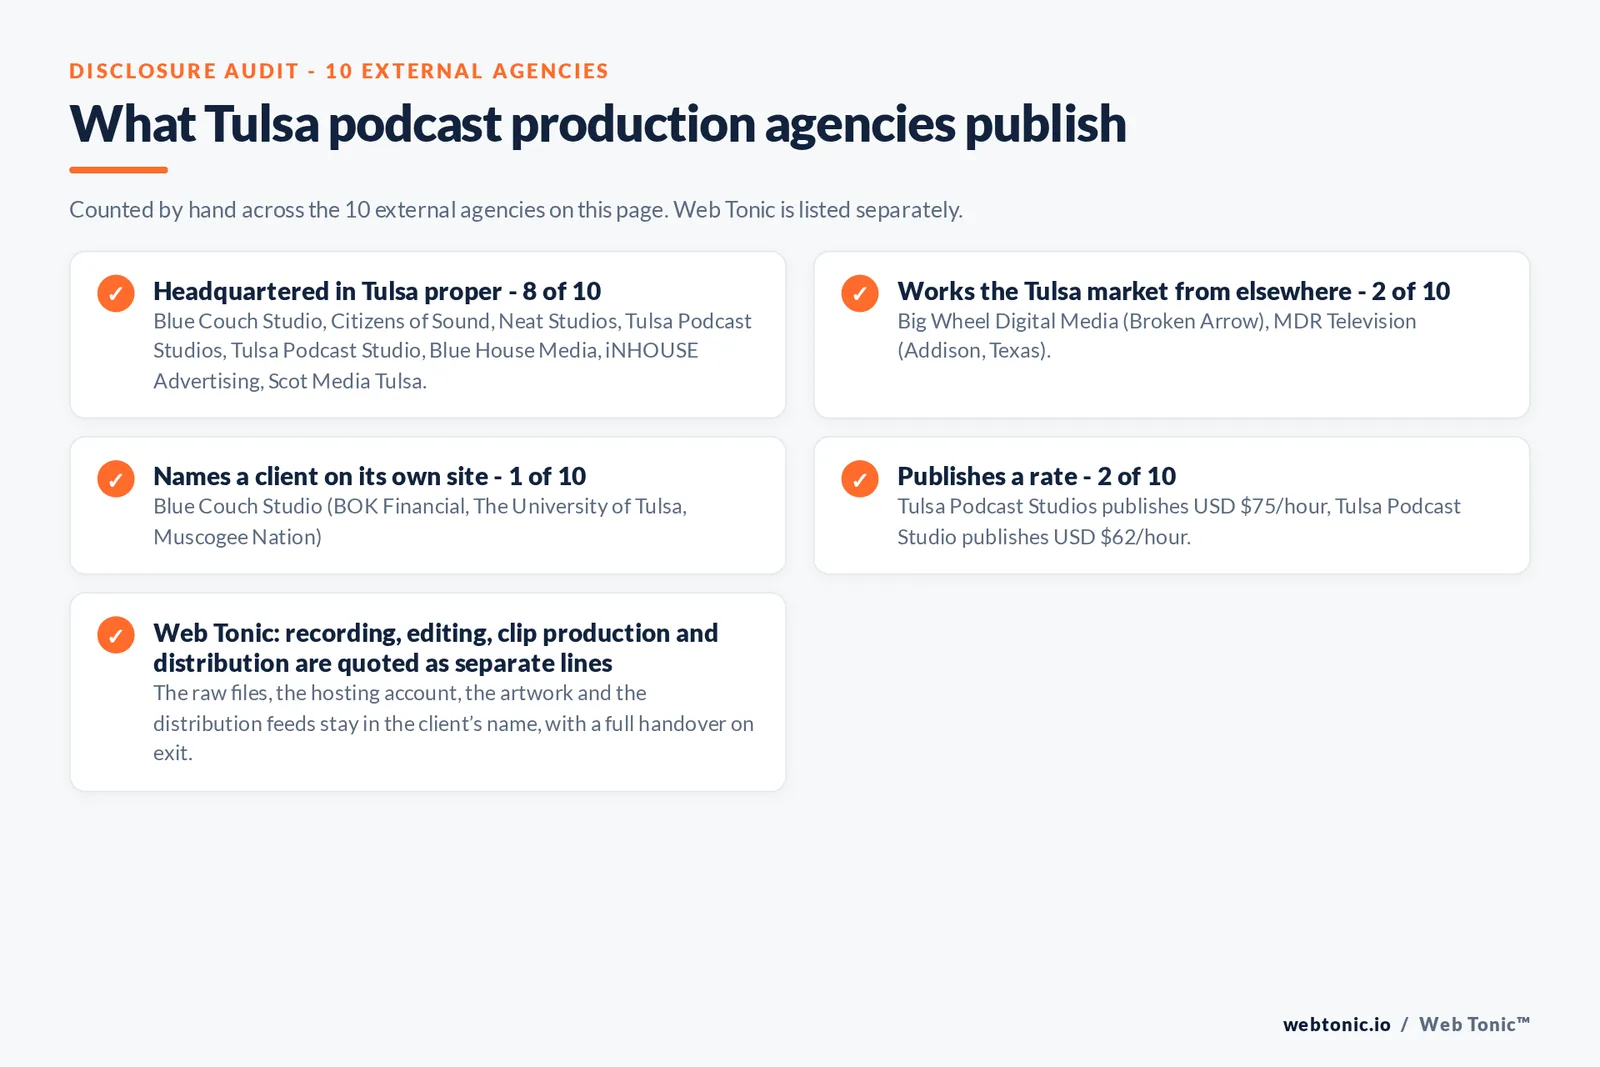The width and height of the screenshot is (1600, 1067).
Task: Click the checkmark icon beside Web Tonic card
Action: pyautogui.click(x=116, y=635)
